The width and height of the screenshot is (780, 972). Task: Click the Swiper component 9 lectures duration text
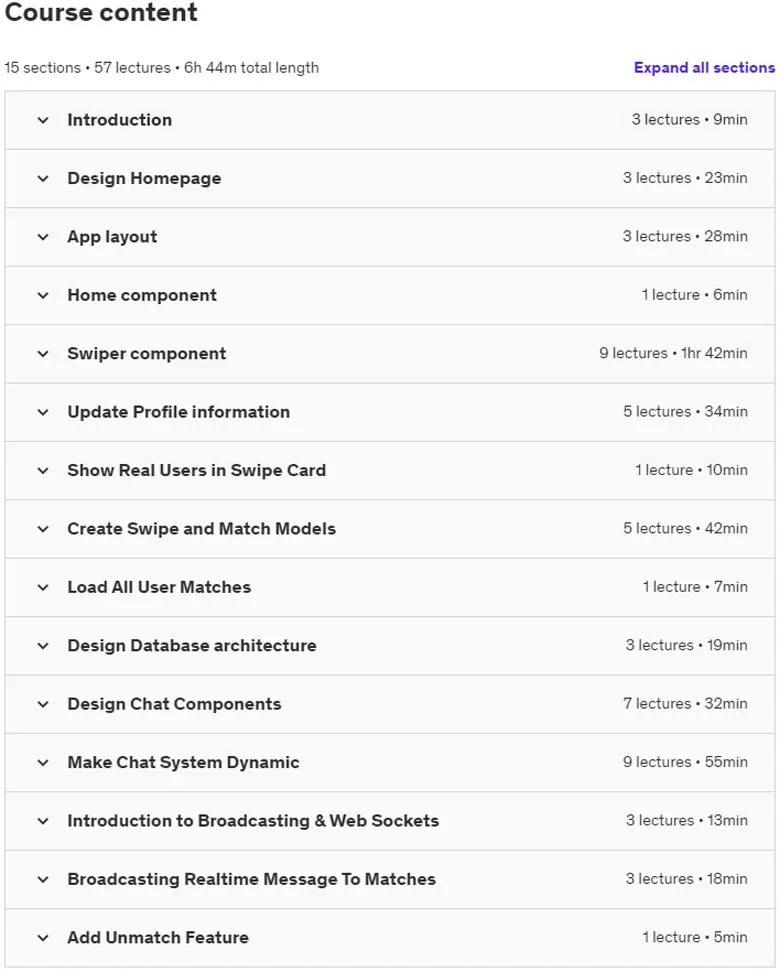[x=673, y=353]
